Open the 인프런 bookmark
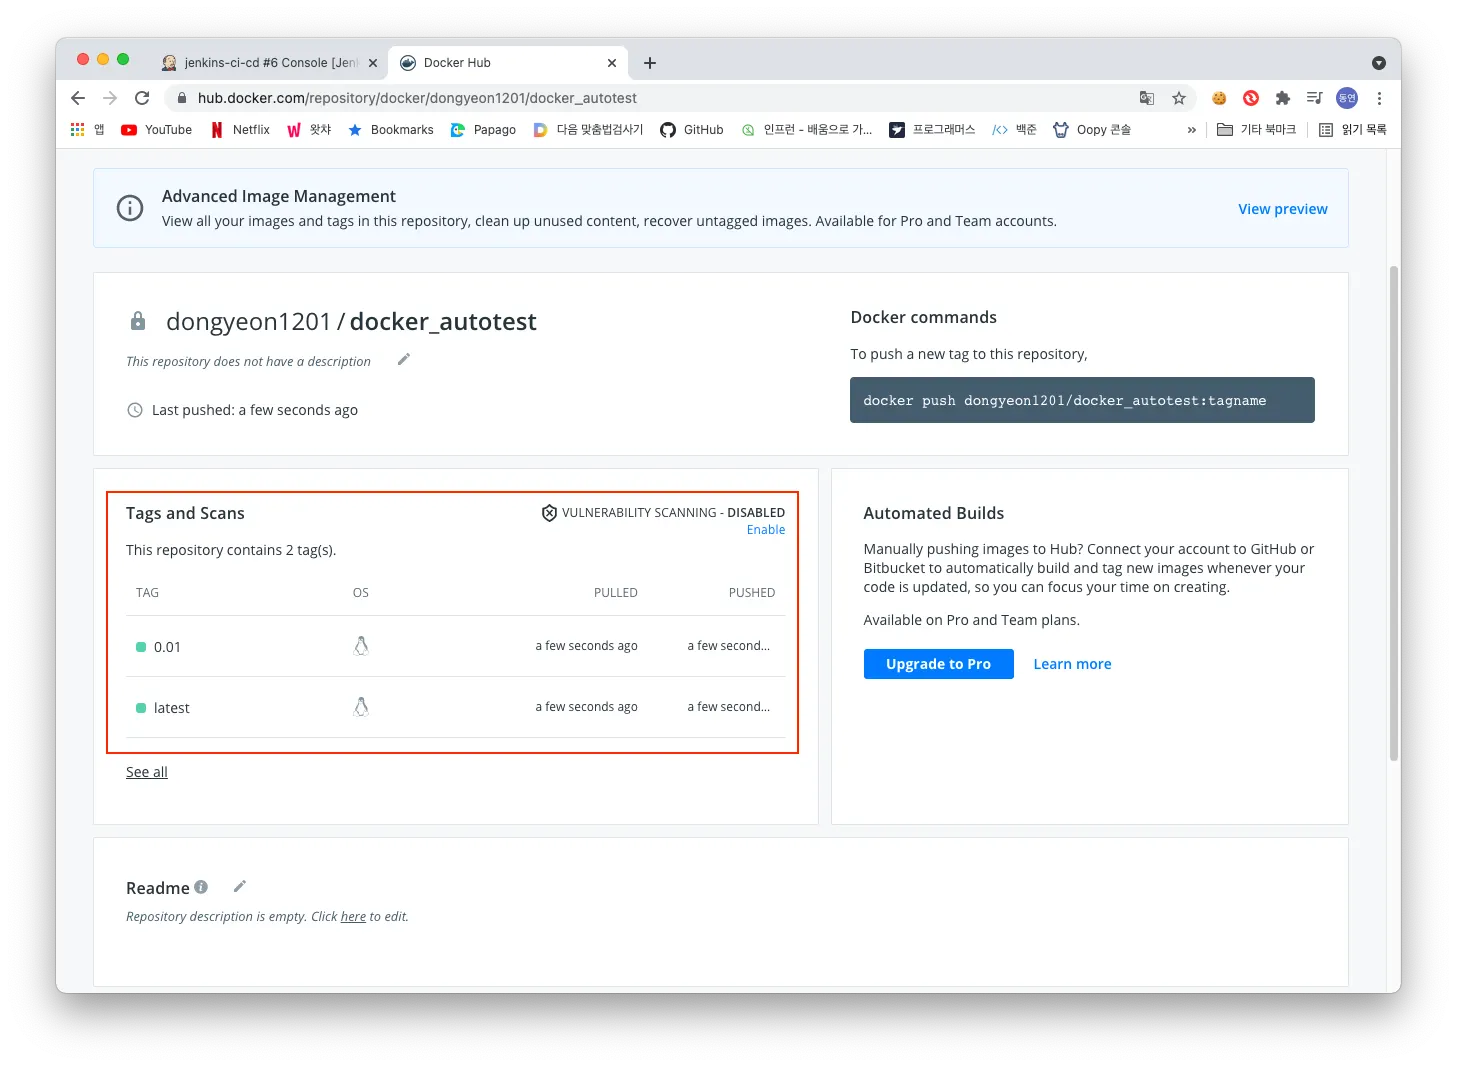Screen dimensions: 1457x1067 [806, 130]
